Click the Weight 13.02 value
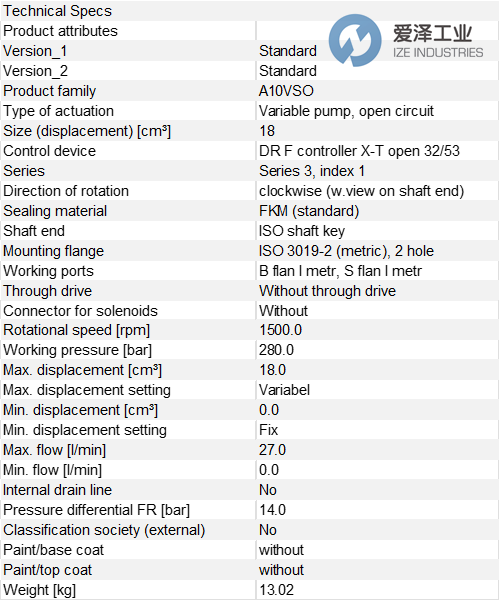Screen dimensions: 500x601 point(276,590)
